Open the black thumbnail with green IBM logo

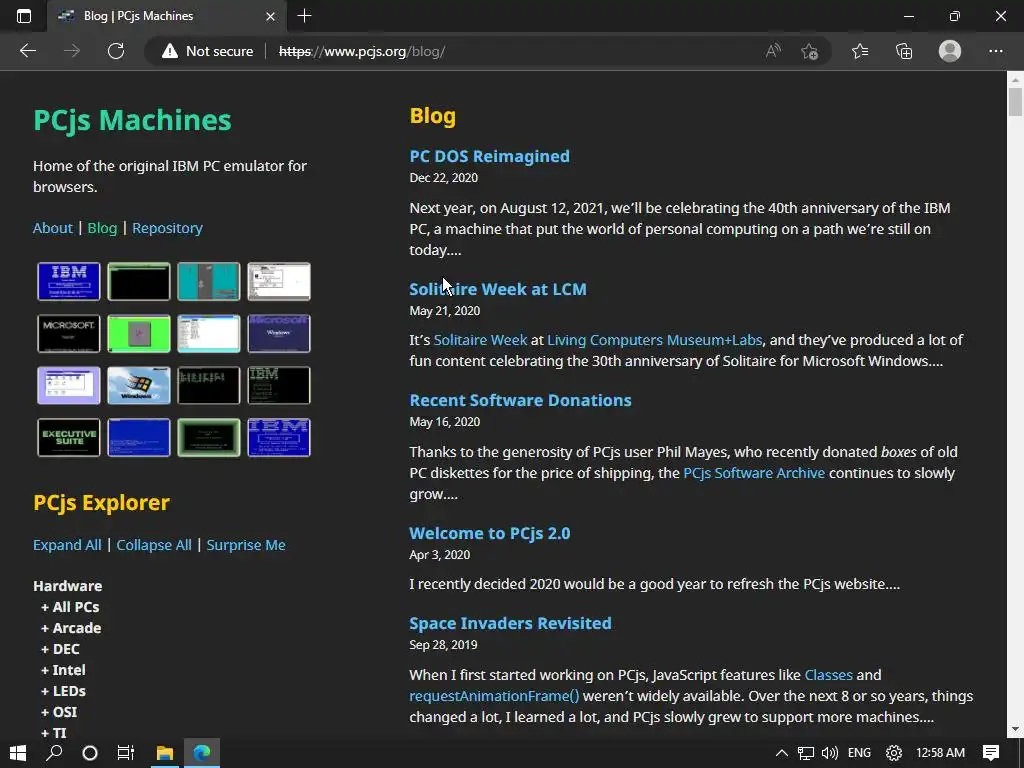279,385
